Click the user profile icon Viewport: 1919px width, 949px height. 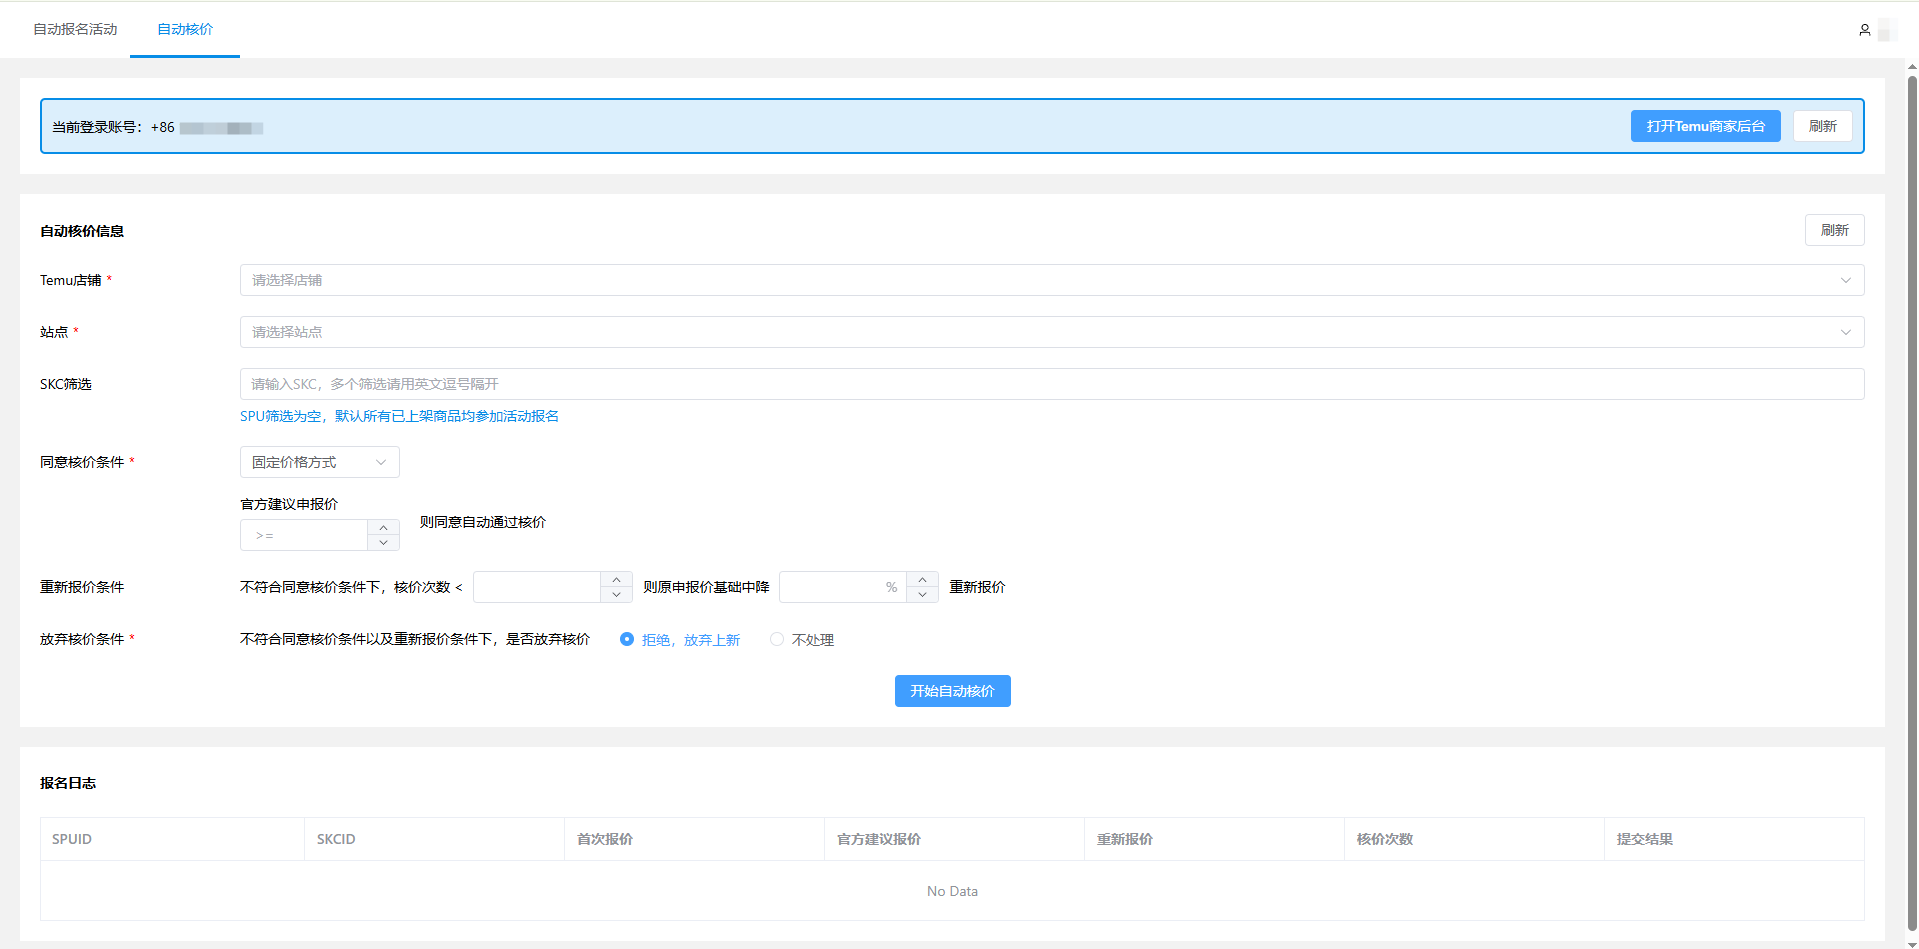(x=1865, y=30)
